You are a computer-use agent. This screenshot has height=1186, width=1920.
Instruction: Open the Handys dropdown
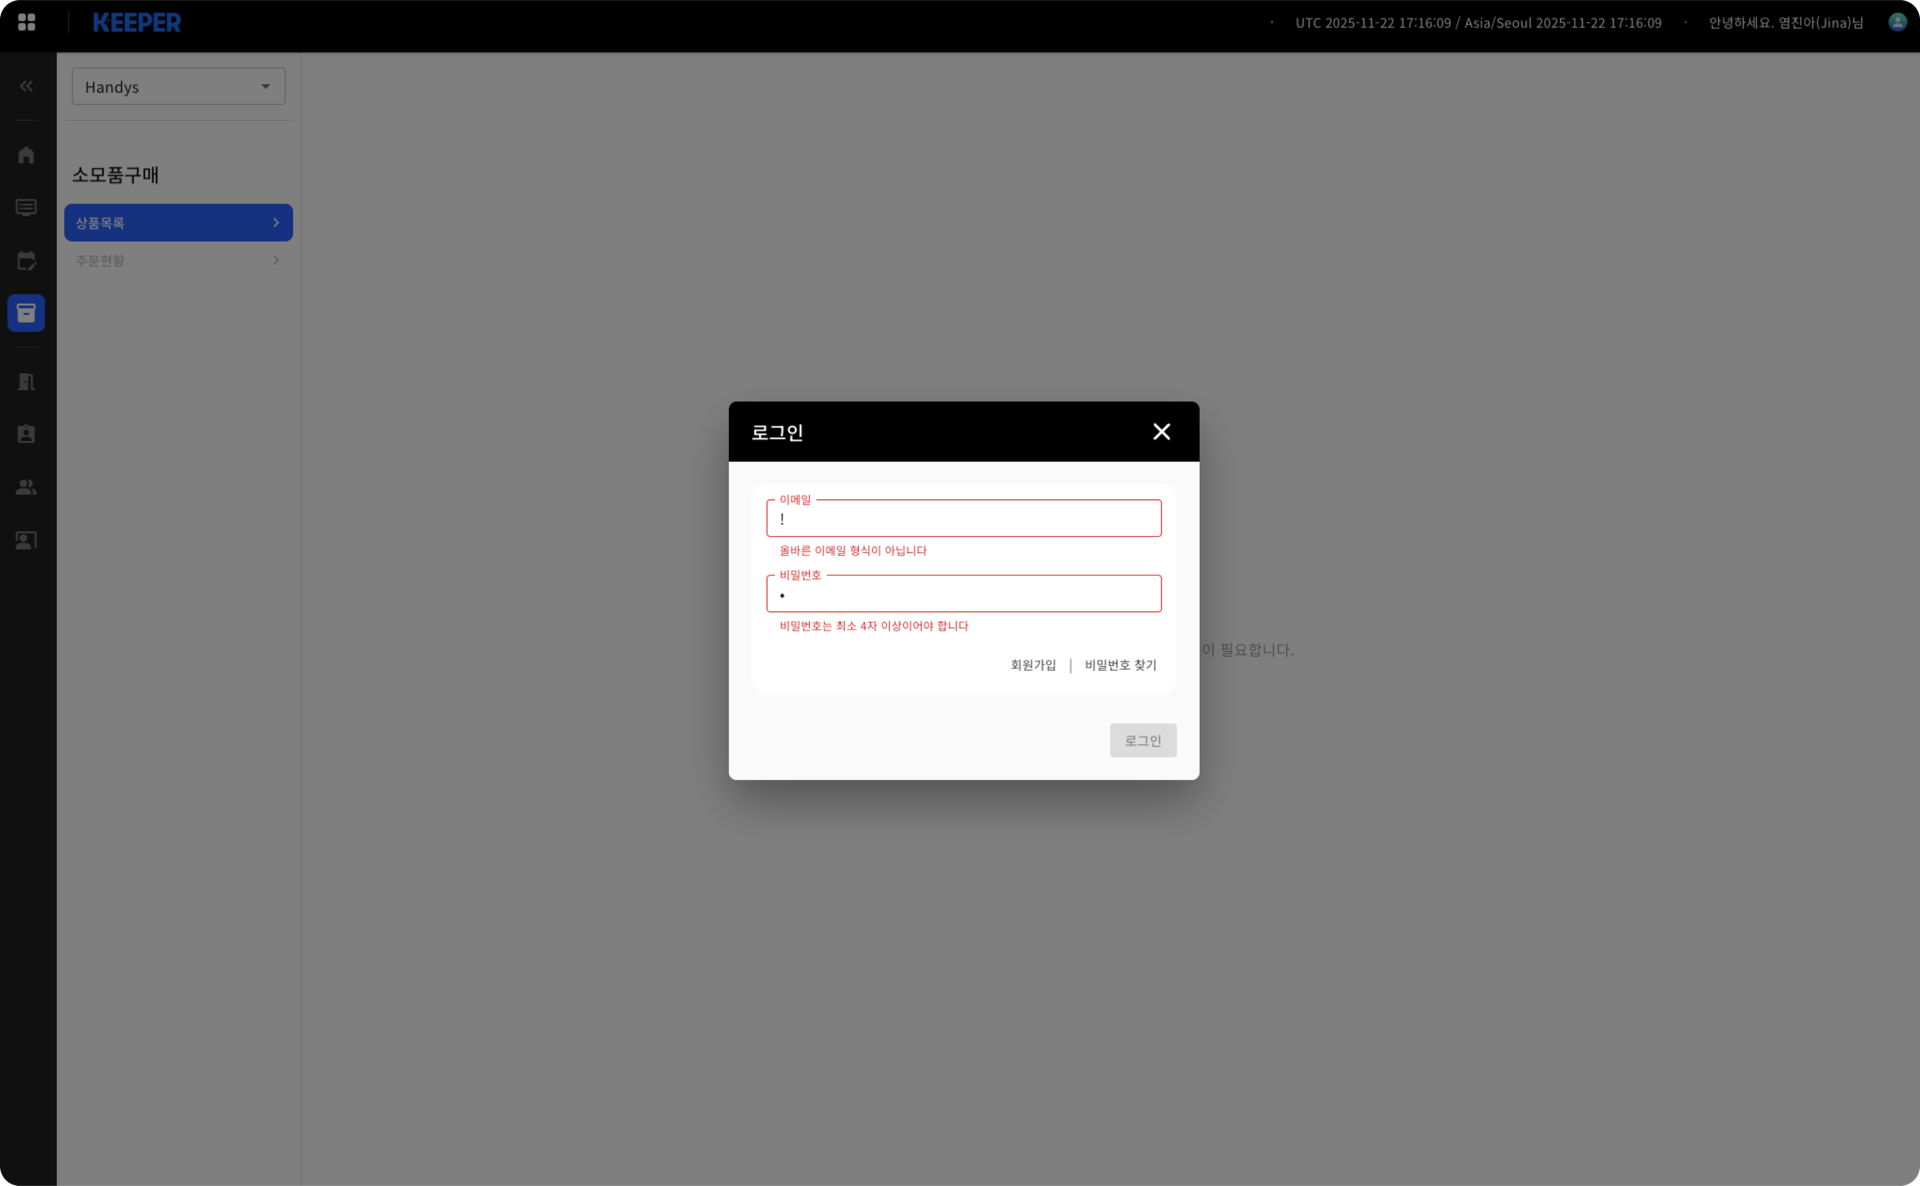point(178,86)
